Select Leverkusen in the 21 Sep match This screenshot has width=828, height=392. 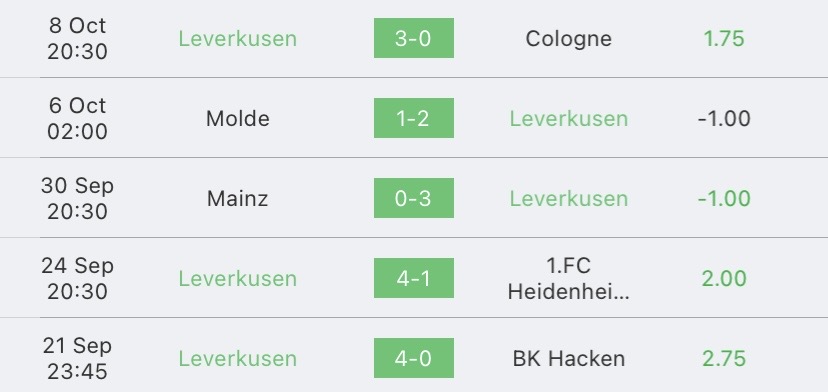click(x=238, y=359)
